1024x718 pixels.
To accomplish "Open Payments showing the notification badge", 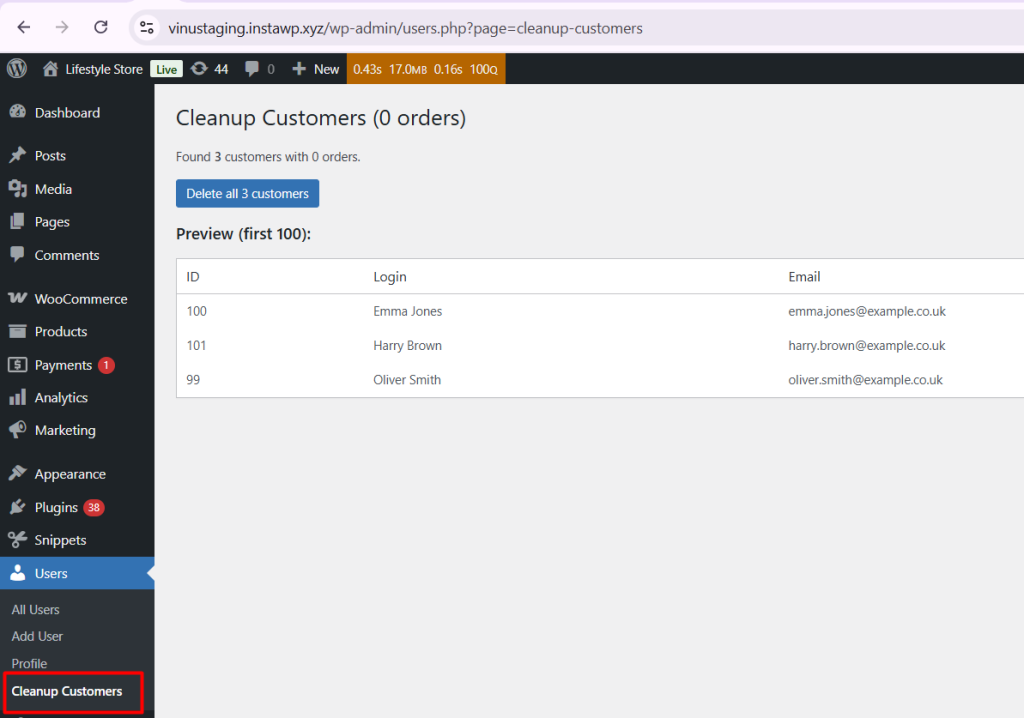I will pyautogui.click(x=50, y=364).
